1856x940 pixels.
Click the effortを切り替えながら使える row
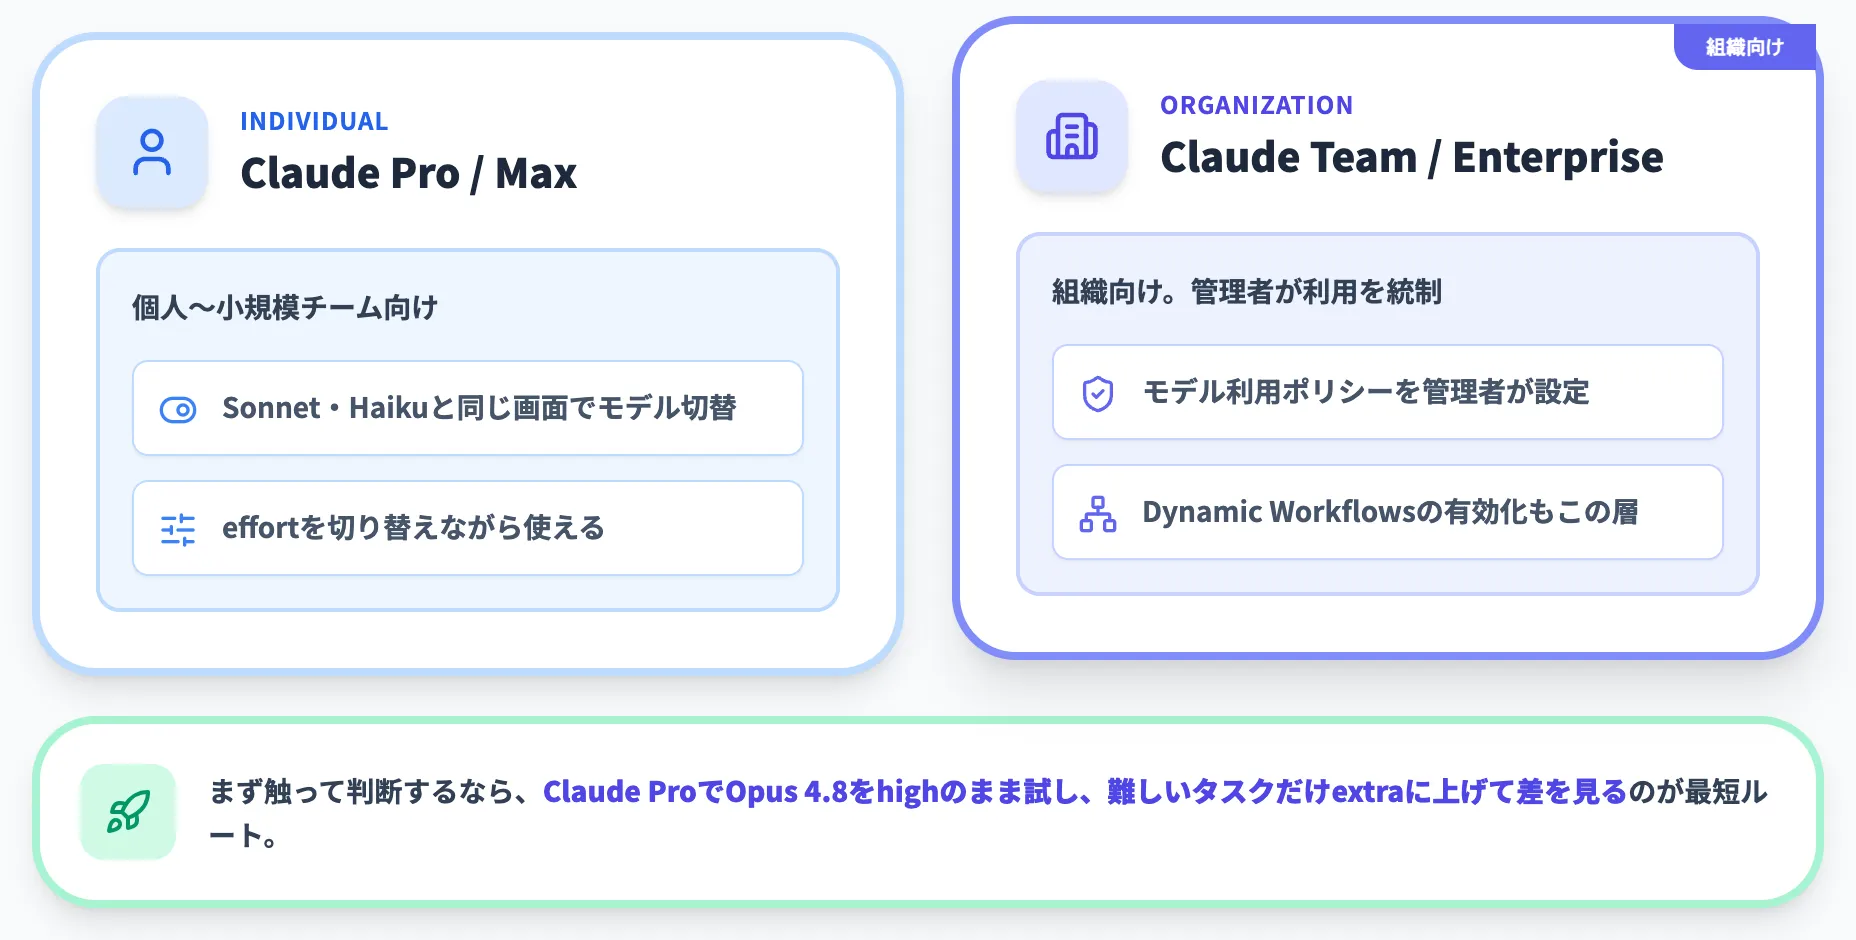point(468,528)
